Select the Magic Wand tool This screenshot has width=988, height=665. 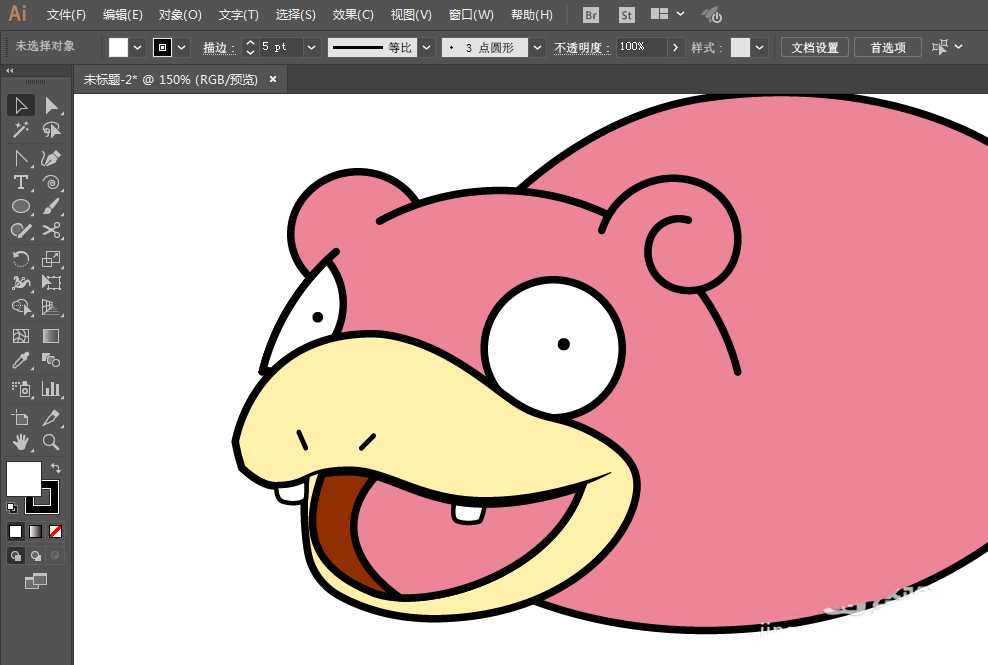(x=21, y=130)
